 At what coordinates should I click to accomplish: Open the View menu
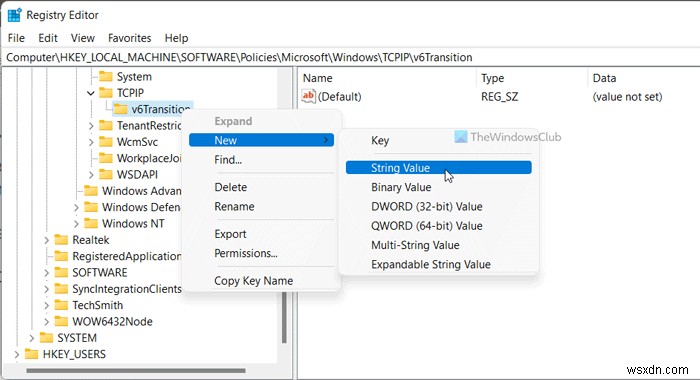tap(83, 38)
